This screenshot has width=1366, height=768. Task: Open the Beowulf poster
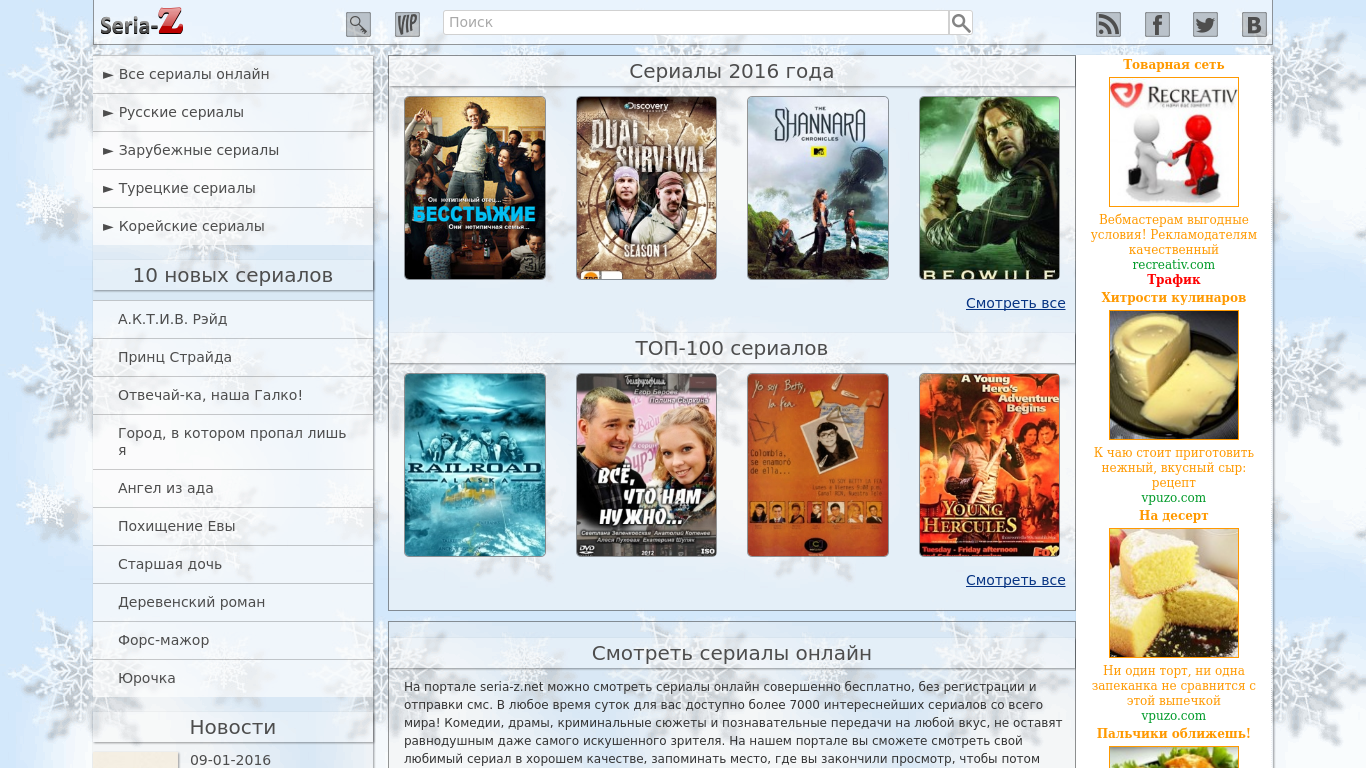point(989,188)
